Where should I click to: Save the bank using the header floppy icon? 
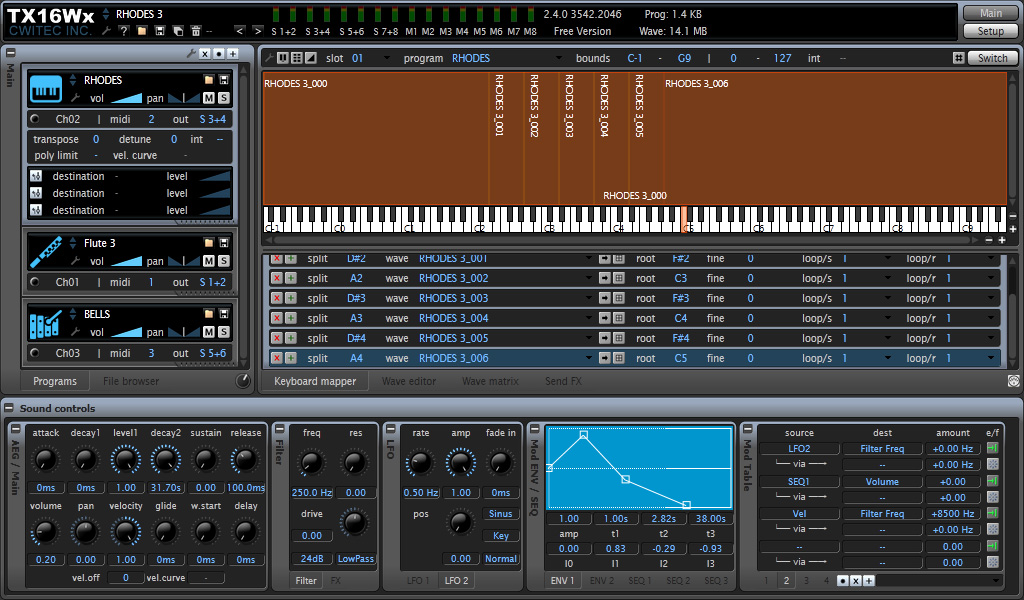point(159,31)
